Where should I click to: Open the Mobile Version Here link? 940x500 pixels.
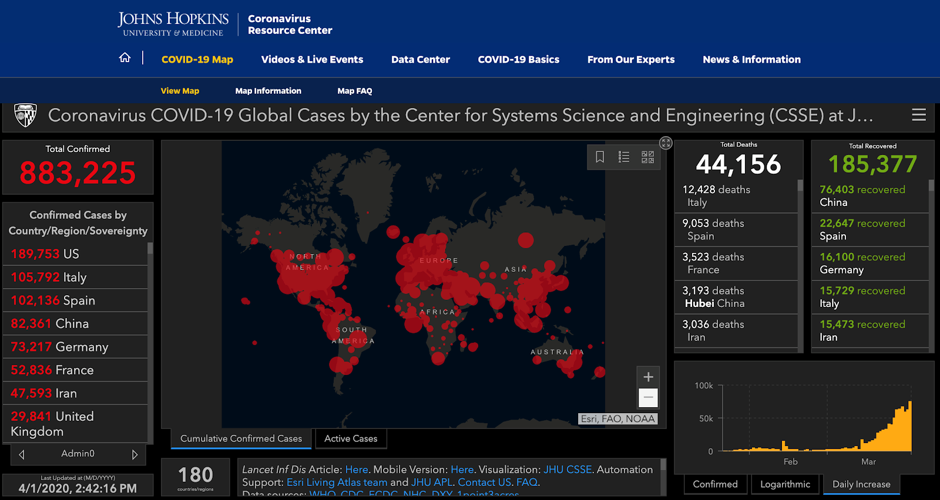click(462, 469)
